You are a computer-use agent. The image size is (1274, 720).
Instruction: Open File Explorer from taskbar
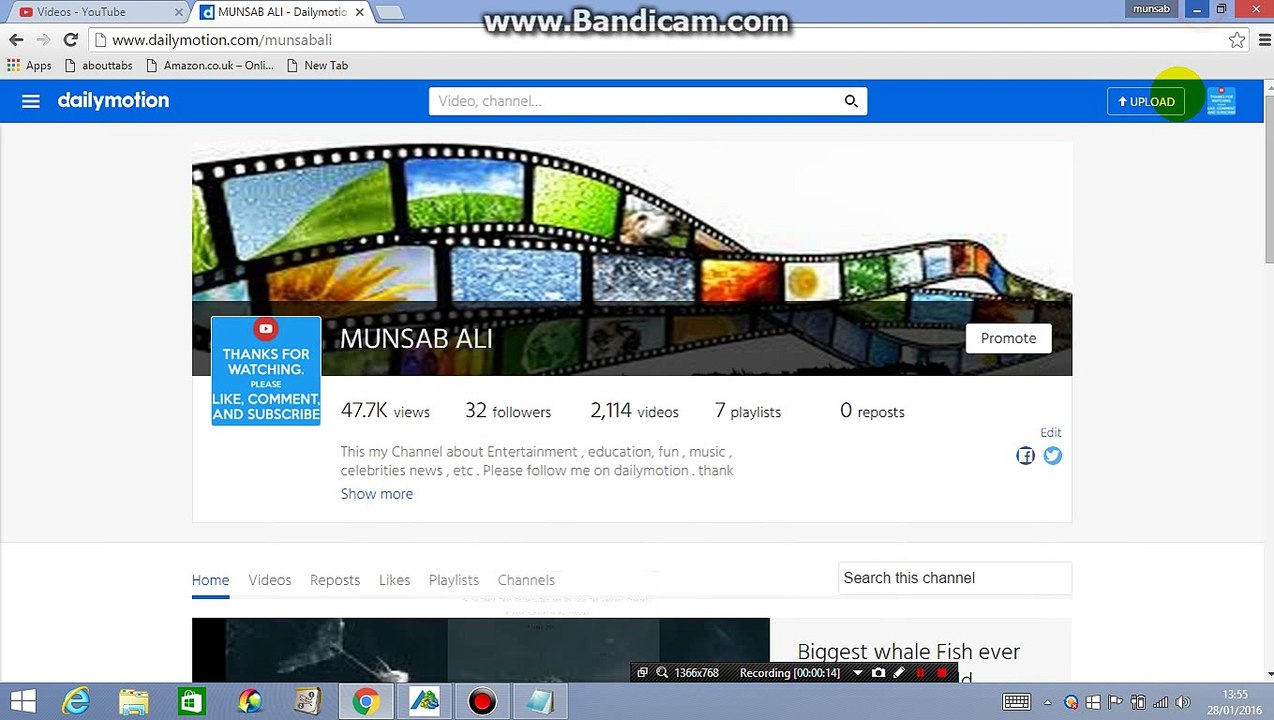pyautogui.click(x=134, y=702)
